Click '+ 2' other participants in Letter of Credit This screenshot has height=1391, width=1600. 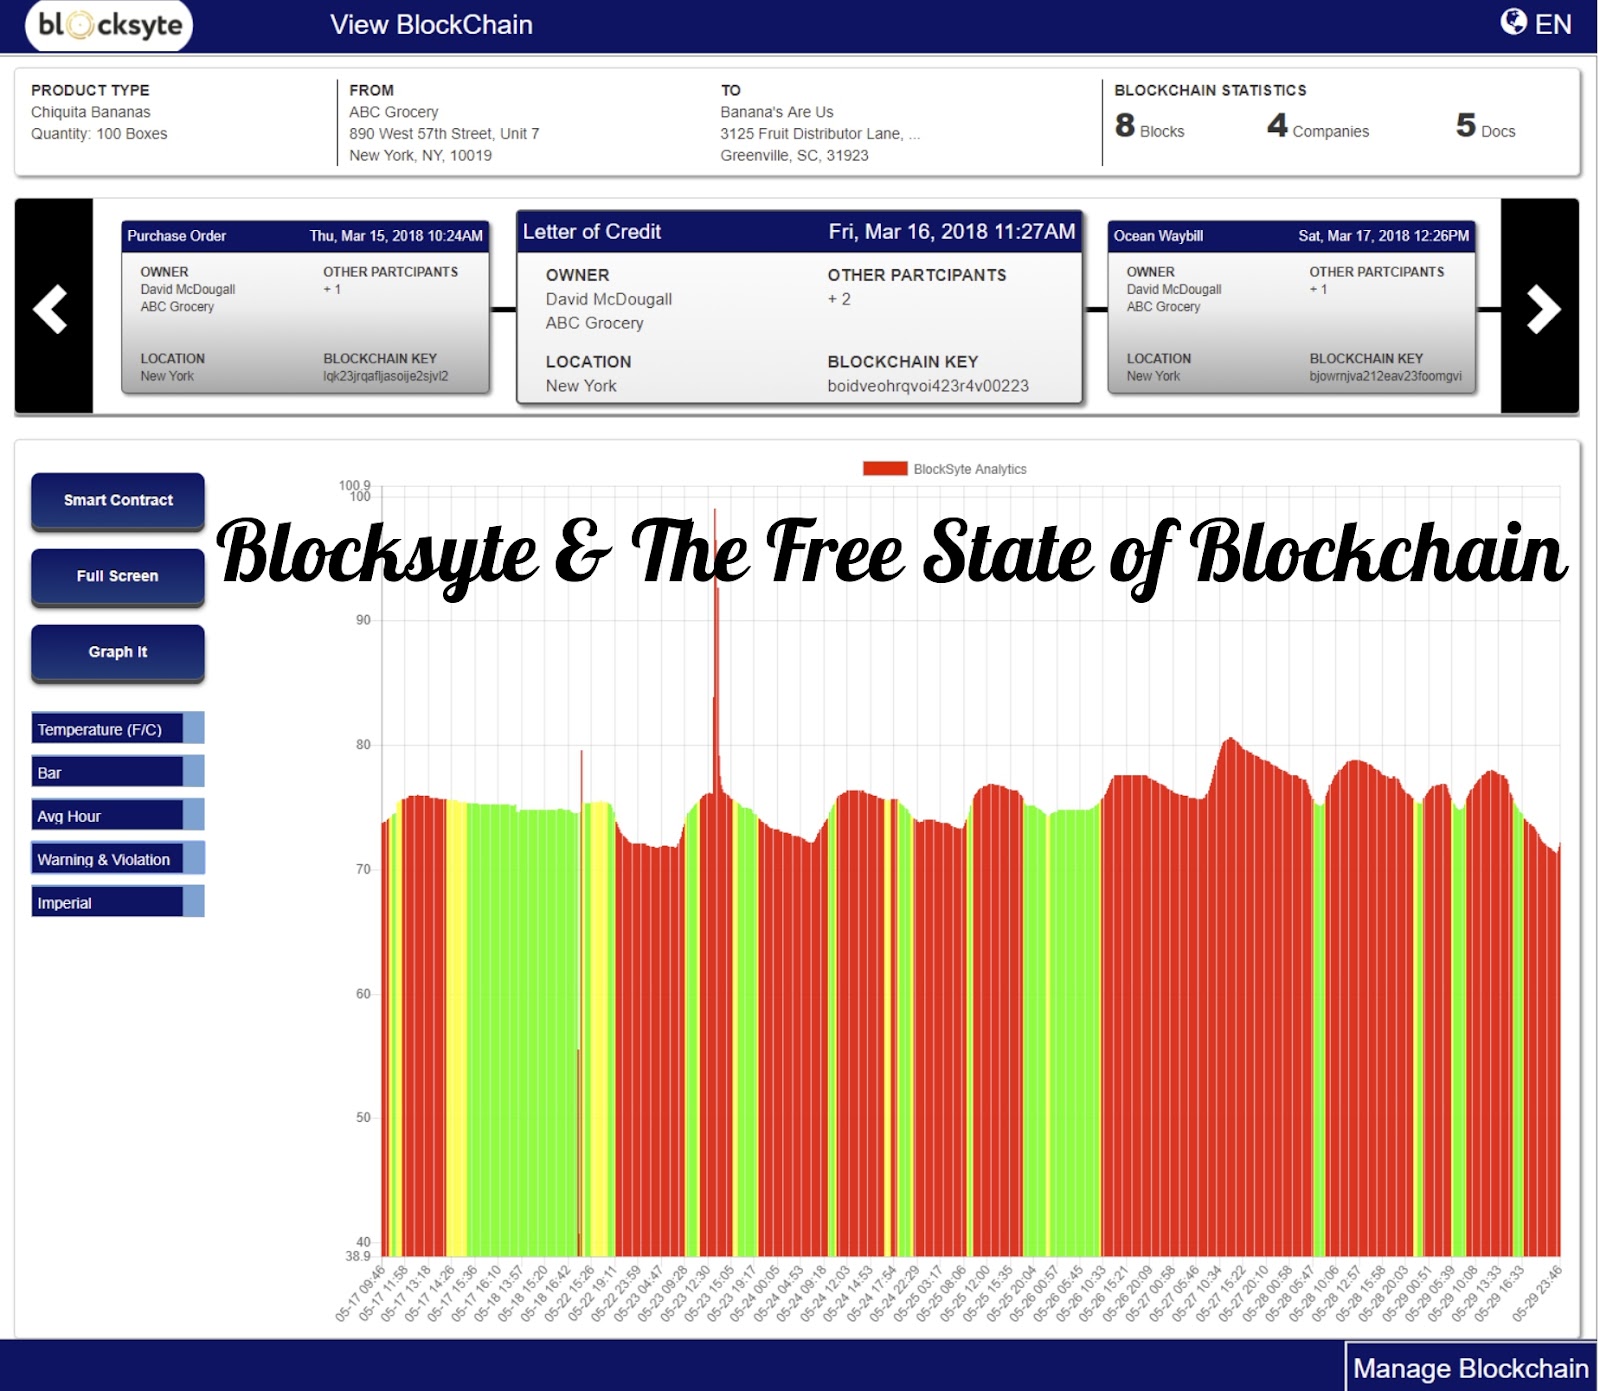pyautogui.click(x=839, y=299)
